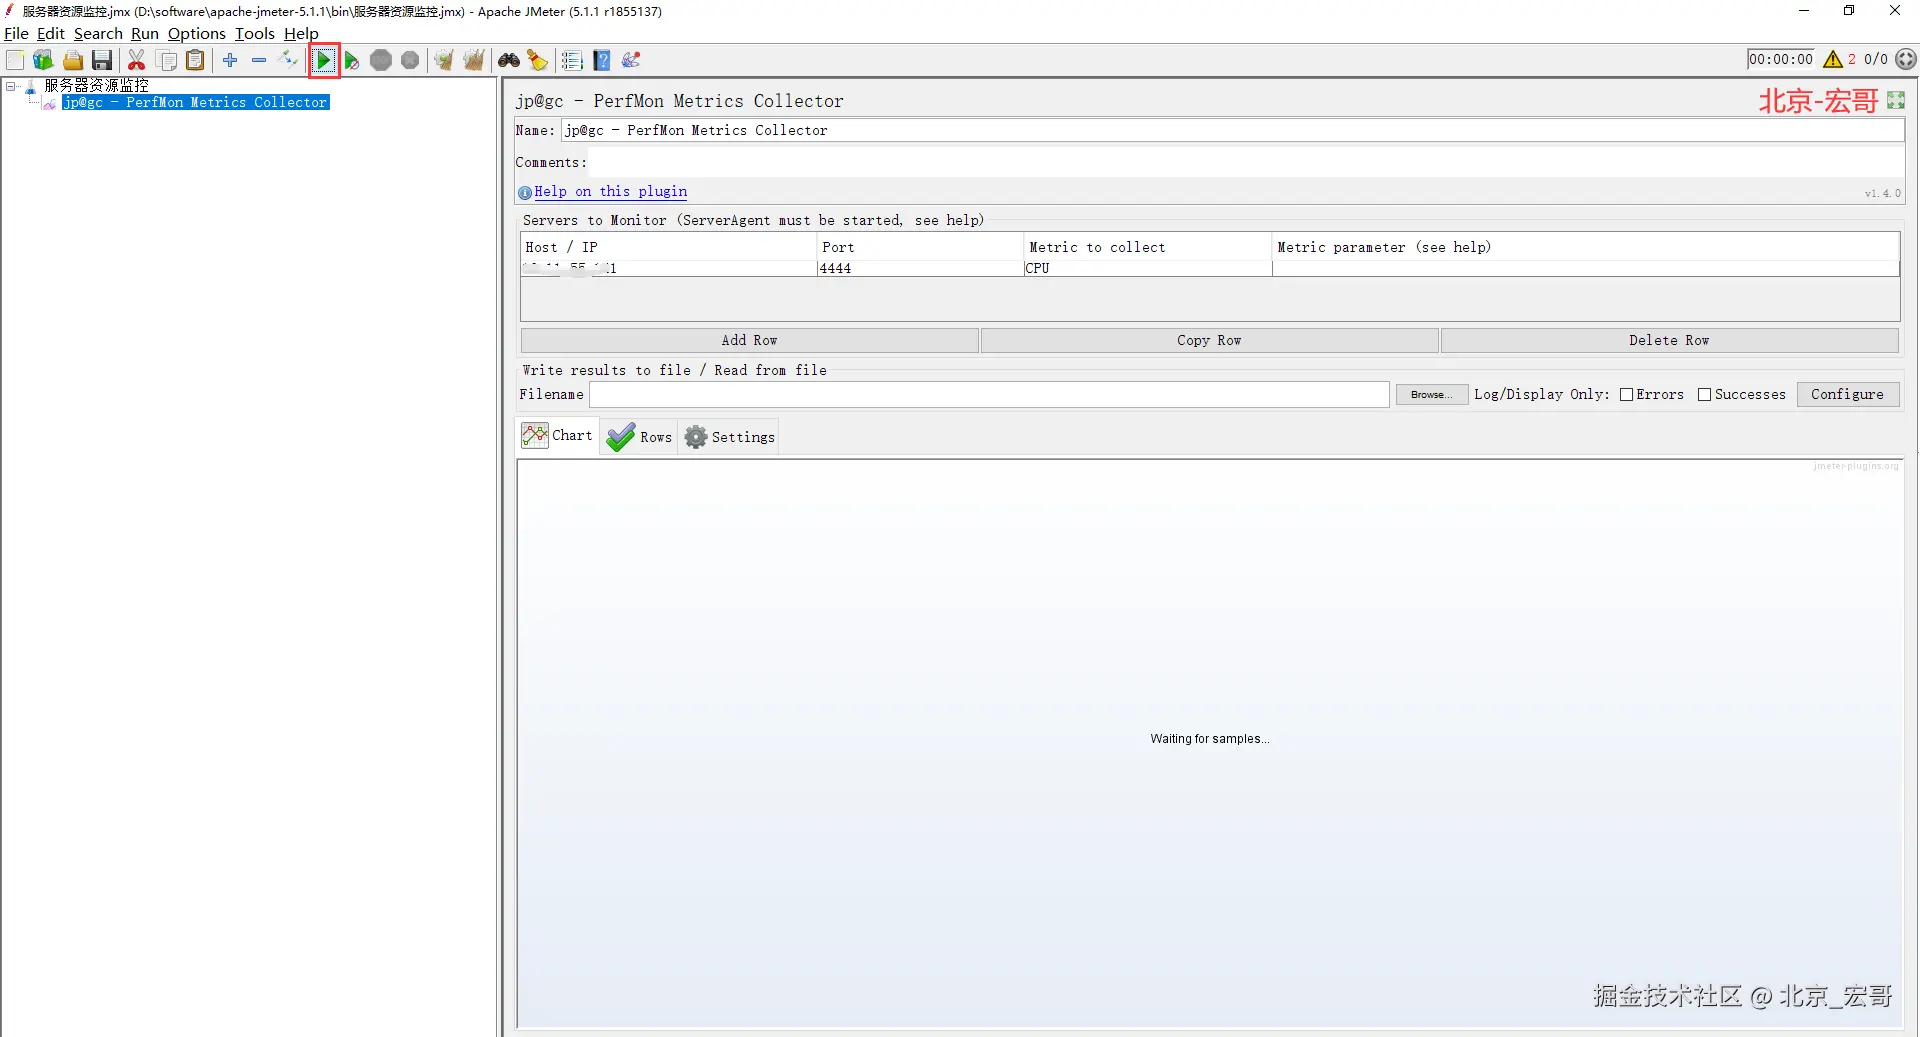Click the Name input field
This screenshot has height=1037, width=1920.
(x=1232, y=131)
